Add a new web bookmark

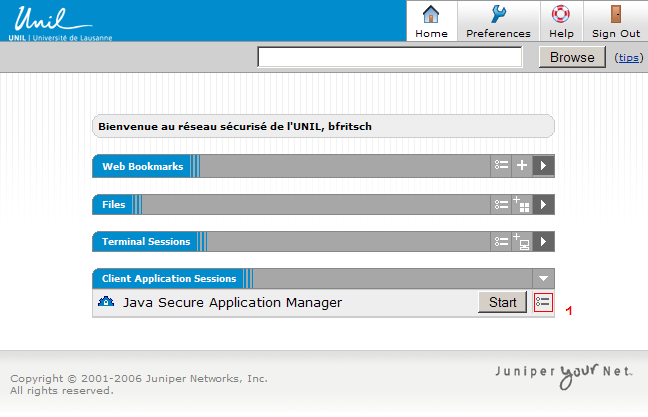[x=522, y=166]
